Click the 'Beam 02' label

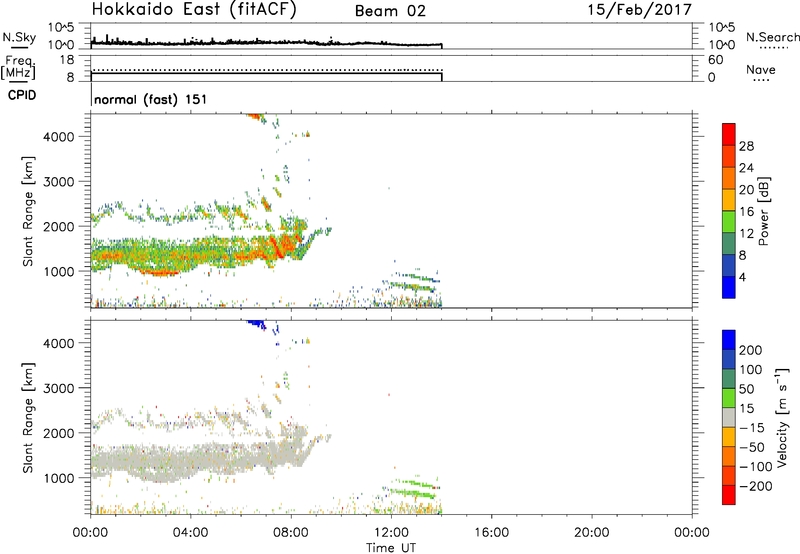[x=390, y=11]
